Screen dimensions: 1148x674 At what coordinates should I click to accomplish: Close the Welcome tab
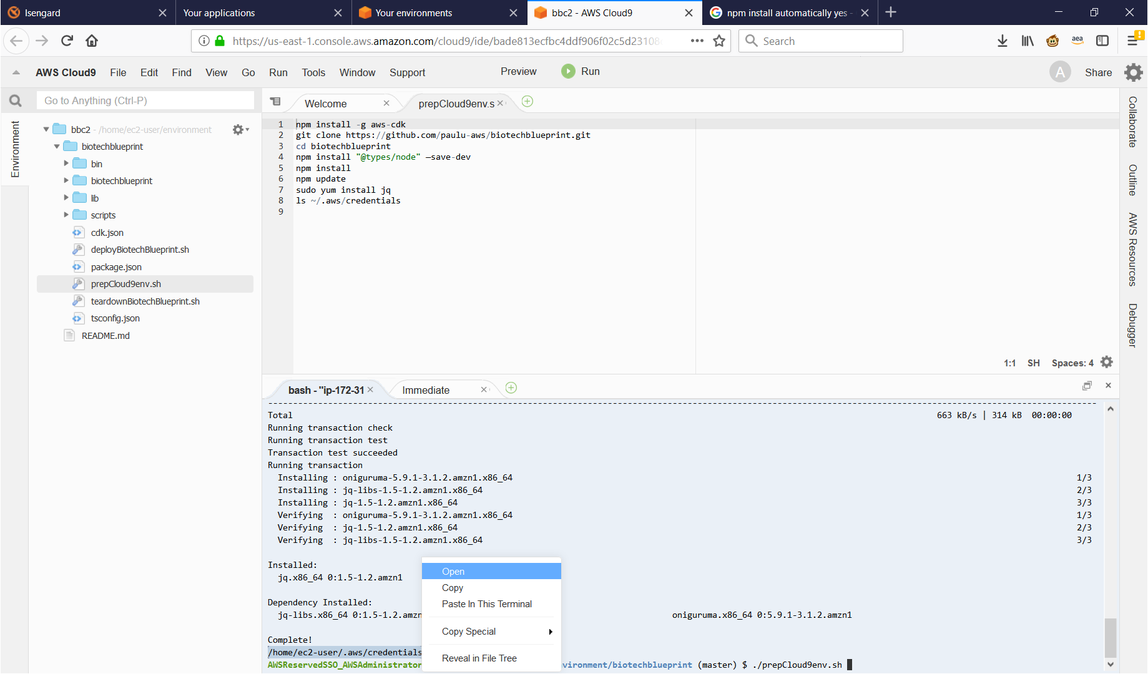[x=387, y=103]
